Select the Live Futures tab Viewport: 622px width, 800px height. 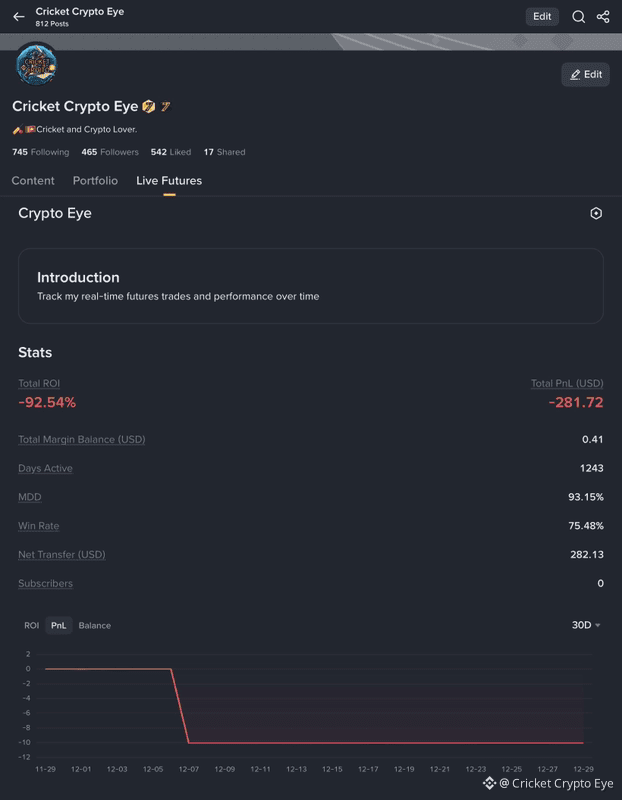[169, 181]
